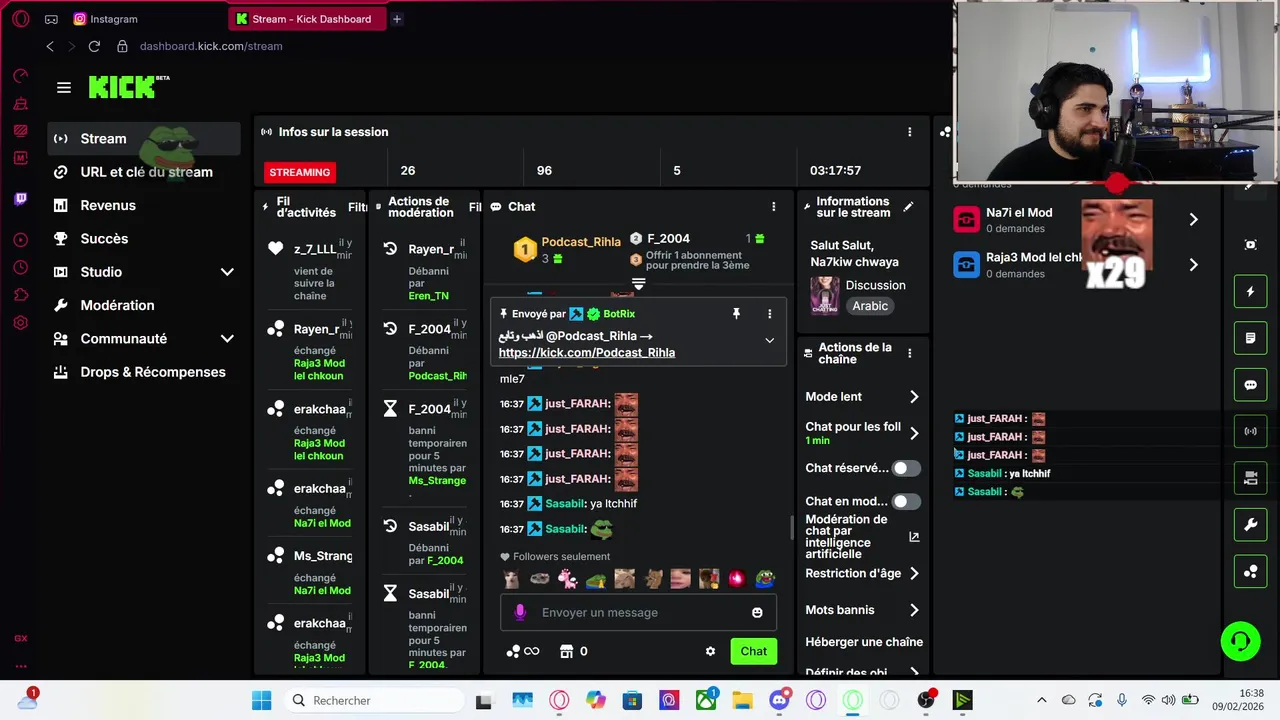Screen dimensions: 1280x720
Task: Open the history clock in Opera sidebar
Action: pyautogui.click(x=21, y=267)
